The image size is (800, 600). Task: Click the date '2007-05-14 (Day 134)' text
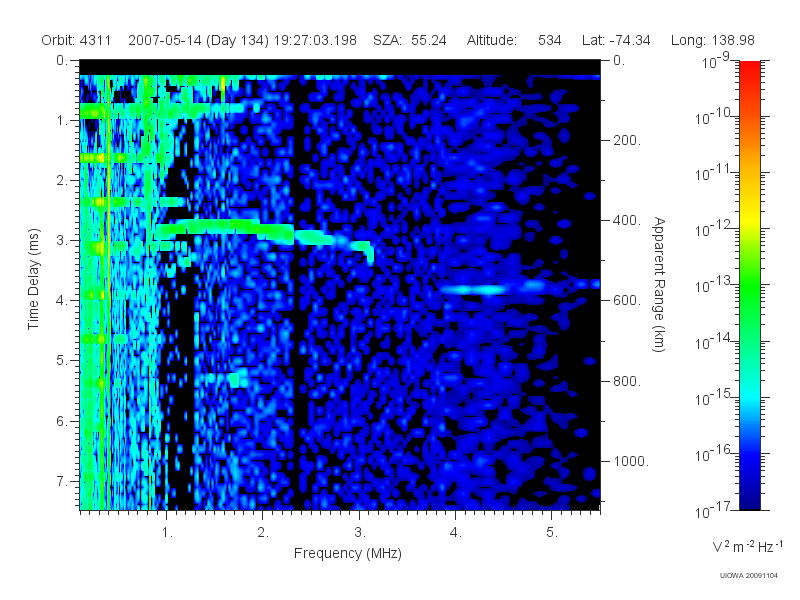click(198, 40)
